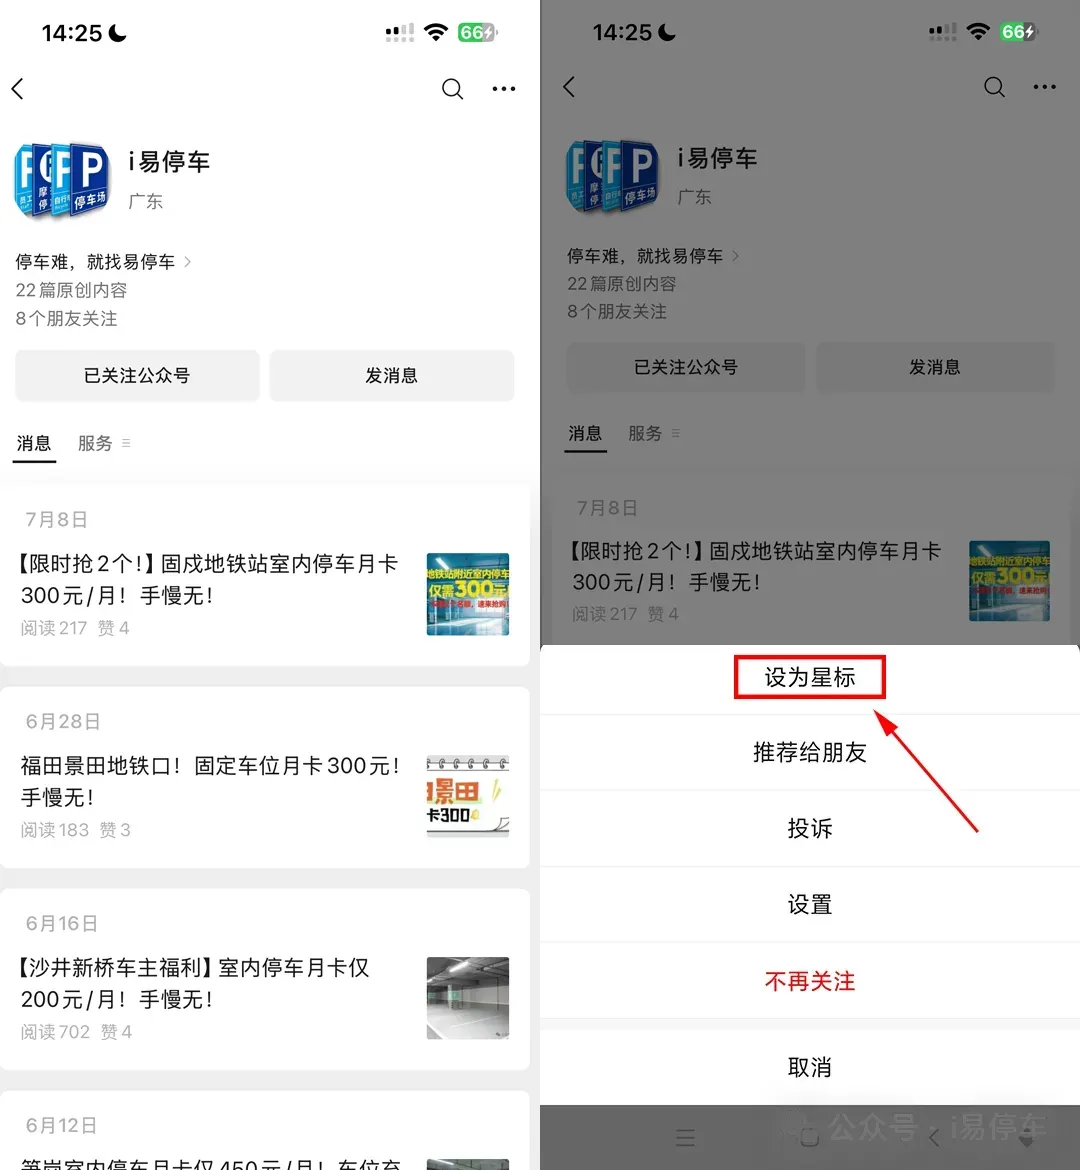Tap the 已关注公众号 button on left screen
The width and height of the screenshot is (1080, 1170).
137,375
